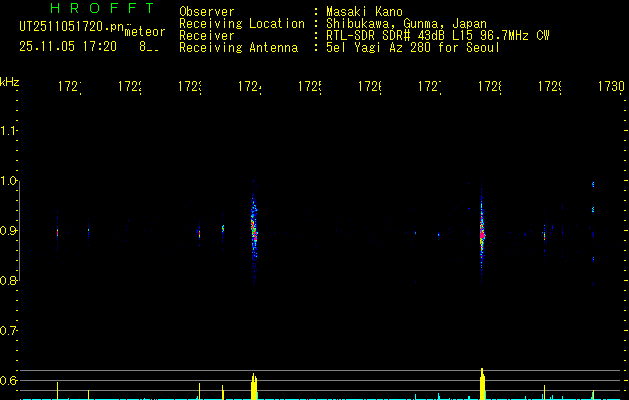
Task: Click the 0.7 frequency axis label
Action: coord(9,331)
